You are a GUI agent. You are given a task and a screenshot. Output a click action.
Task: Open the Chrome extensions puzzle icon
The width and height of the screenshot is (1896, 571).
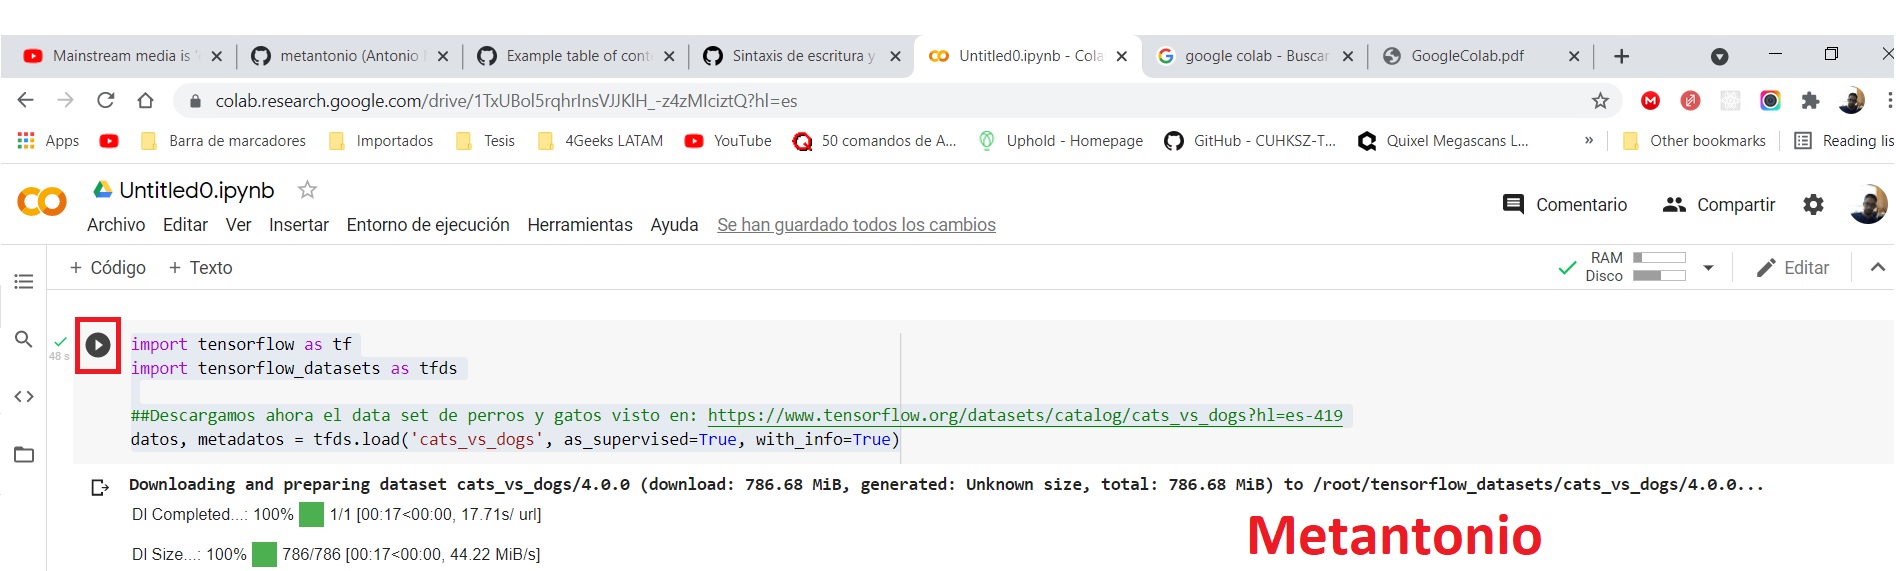click(x=1810, y=100)
